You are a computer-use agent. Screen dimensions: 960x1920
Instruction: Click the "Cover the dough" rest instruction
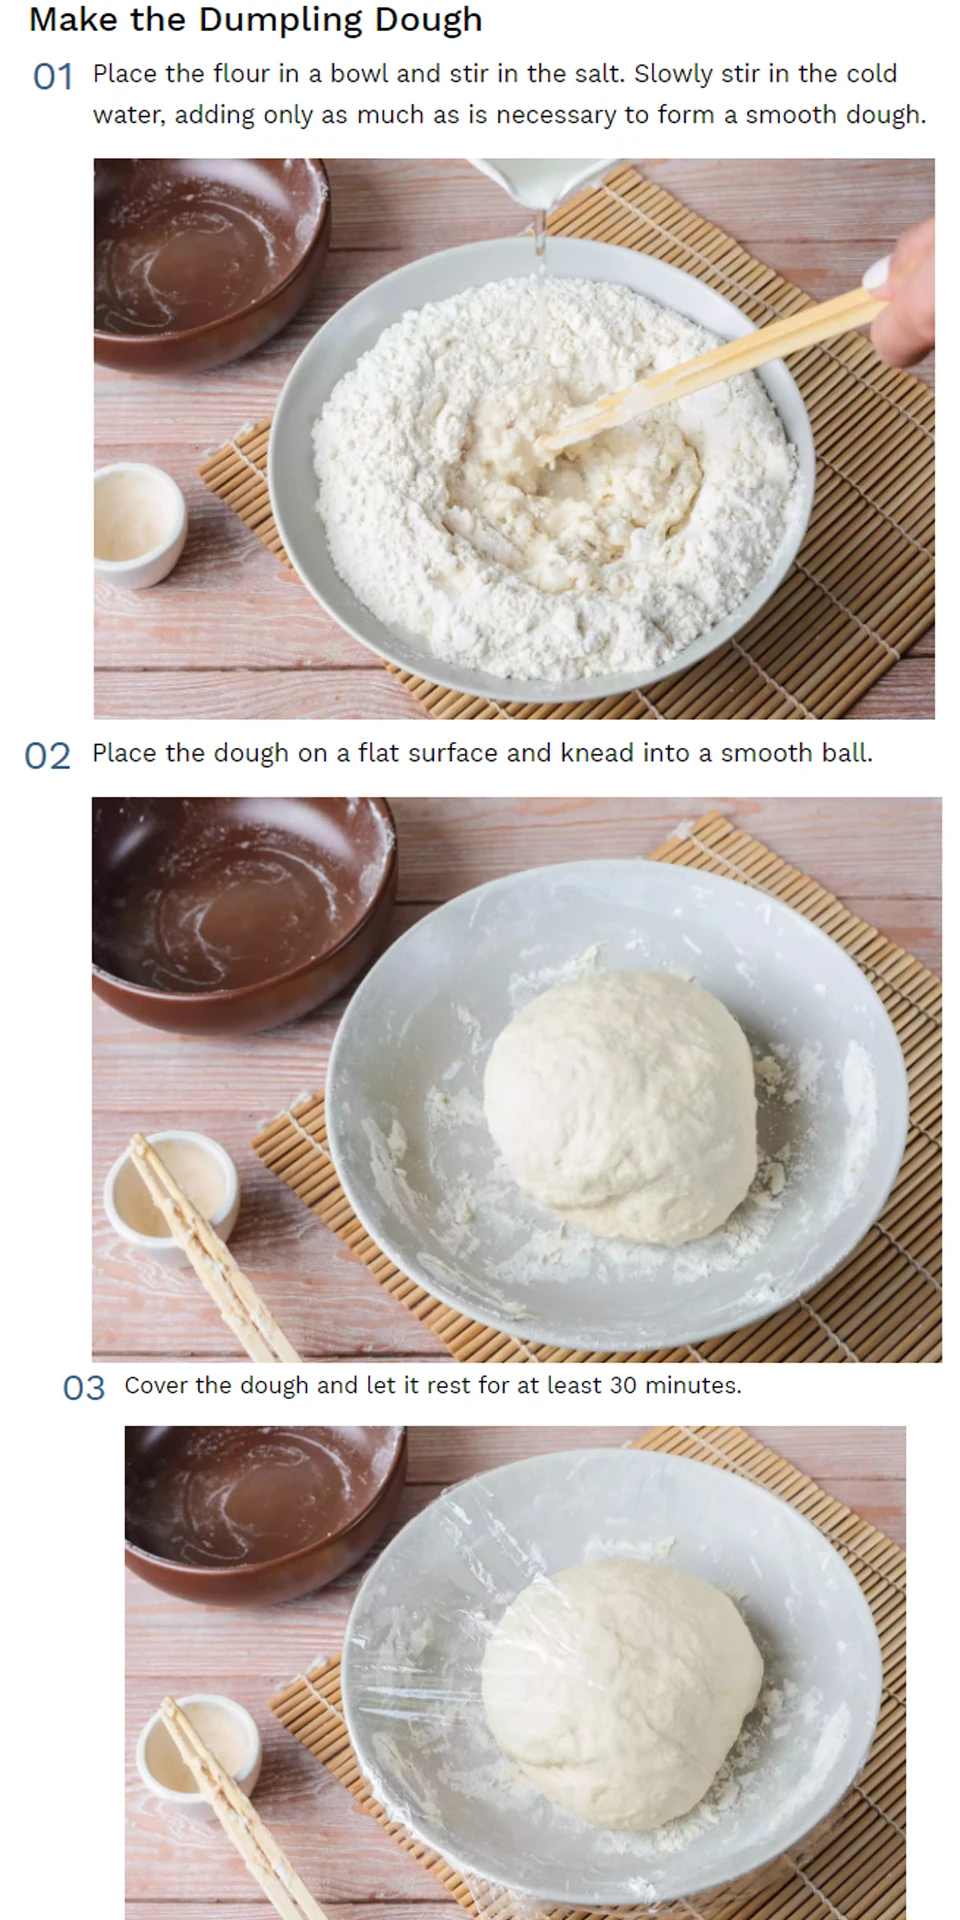pos(433,1385)
